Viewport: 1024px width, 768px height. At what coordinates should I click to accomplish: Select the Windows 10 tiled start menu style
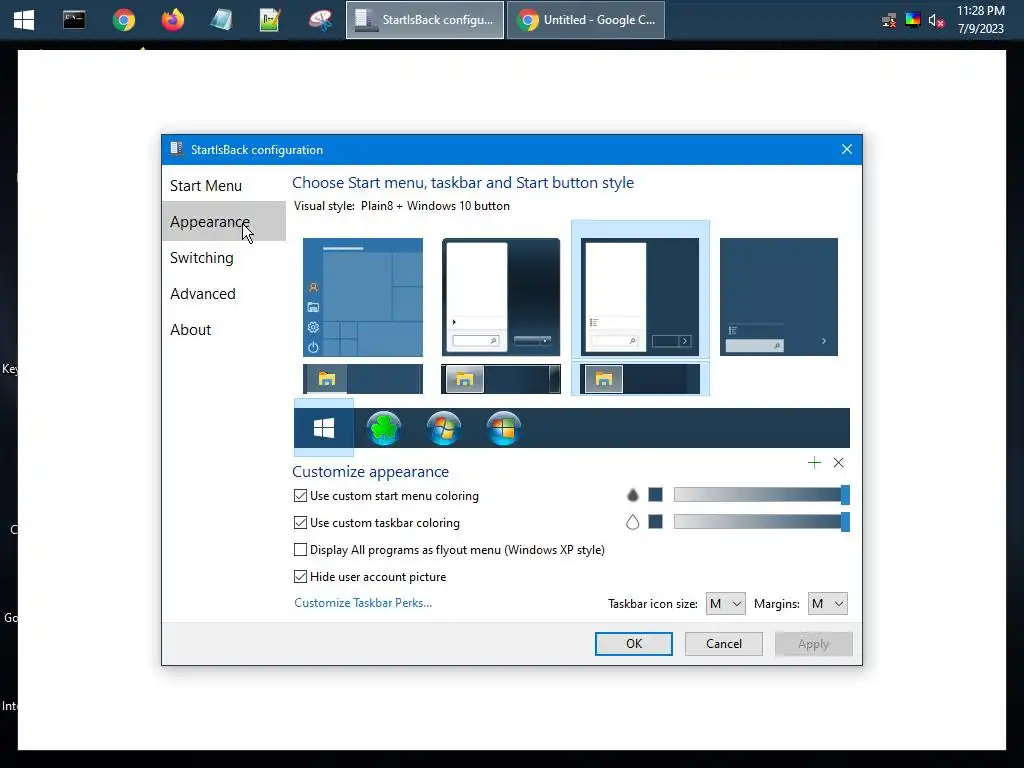click(363, 297)
